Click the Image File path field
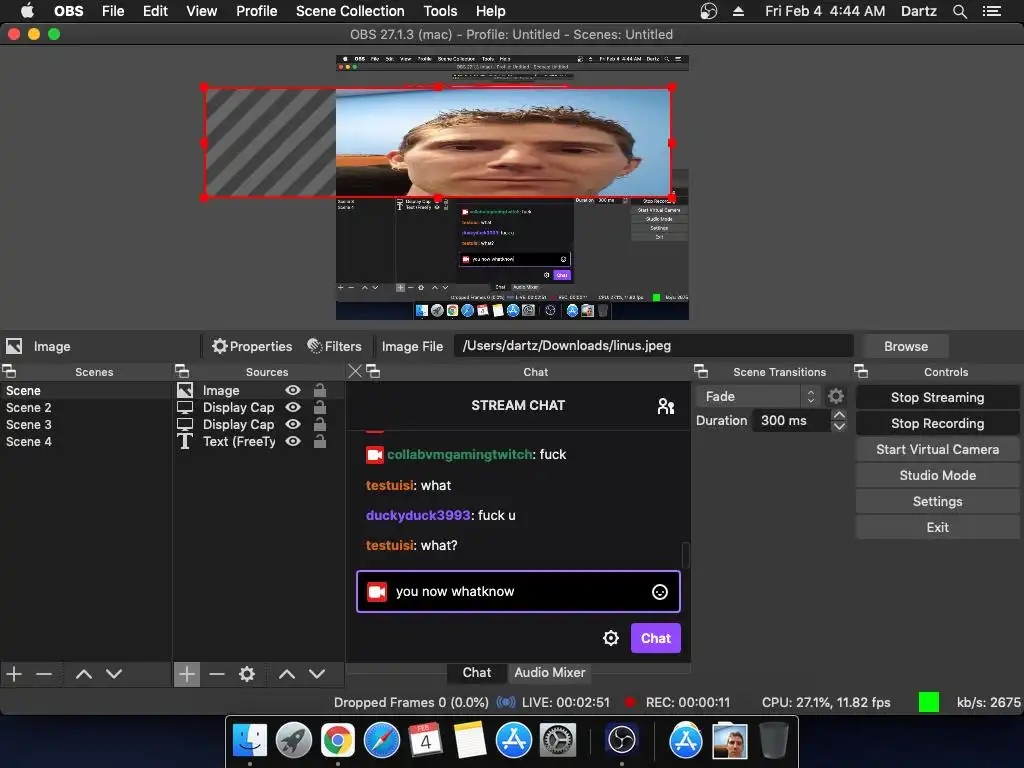 653,346
